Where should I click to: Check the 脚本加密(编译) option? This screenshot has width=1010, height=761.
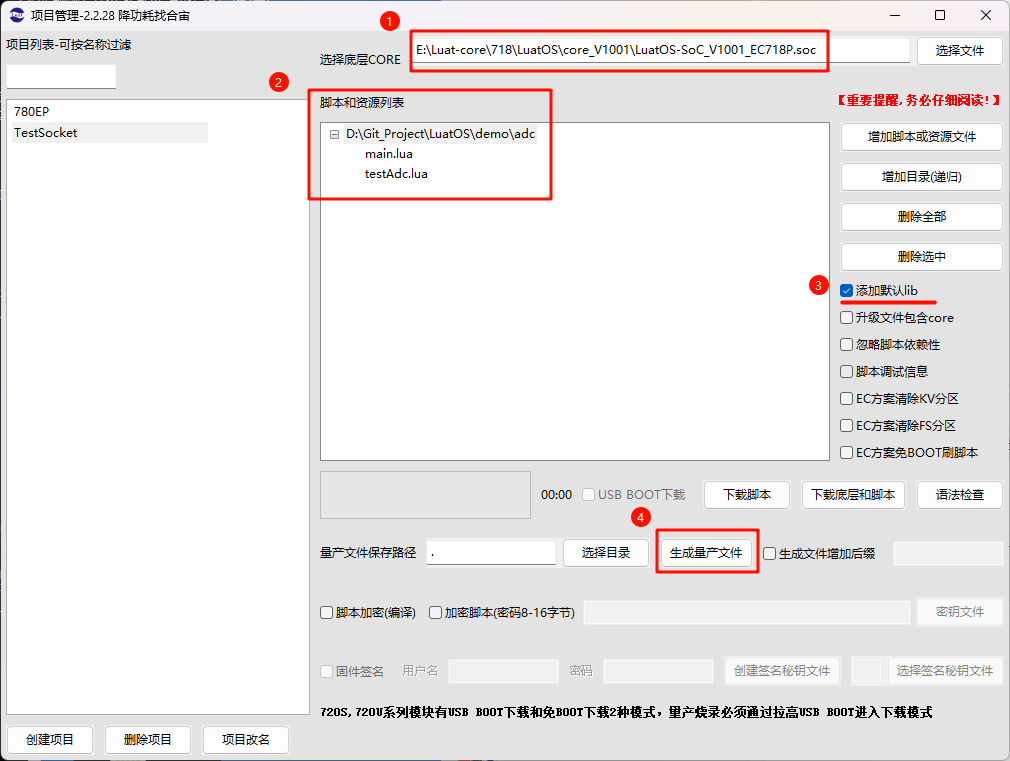pos(326,612)
